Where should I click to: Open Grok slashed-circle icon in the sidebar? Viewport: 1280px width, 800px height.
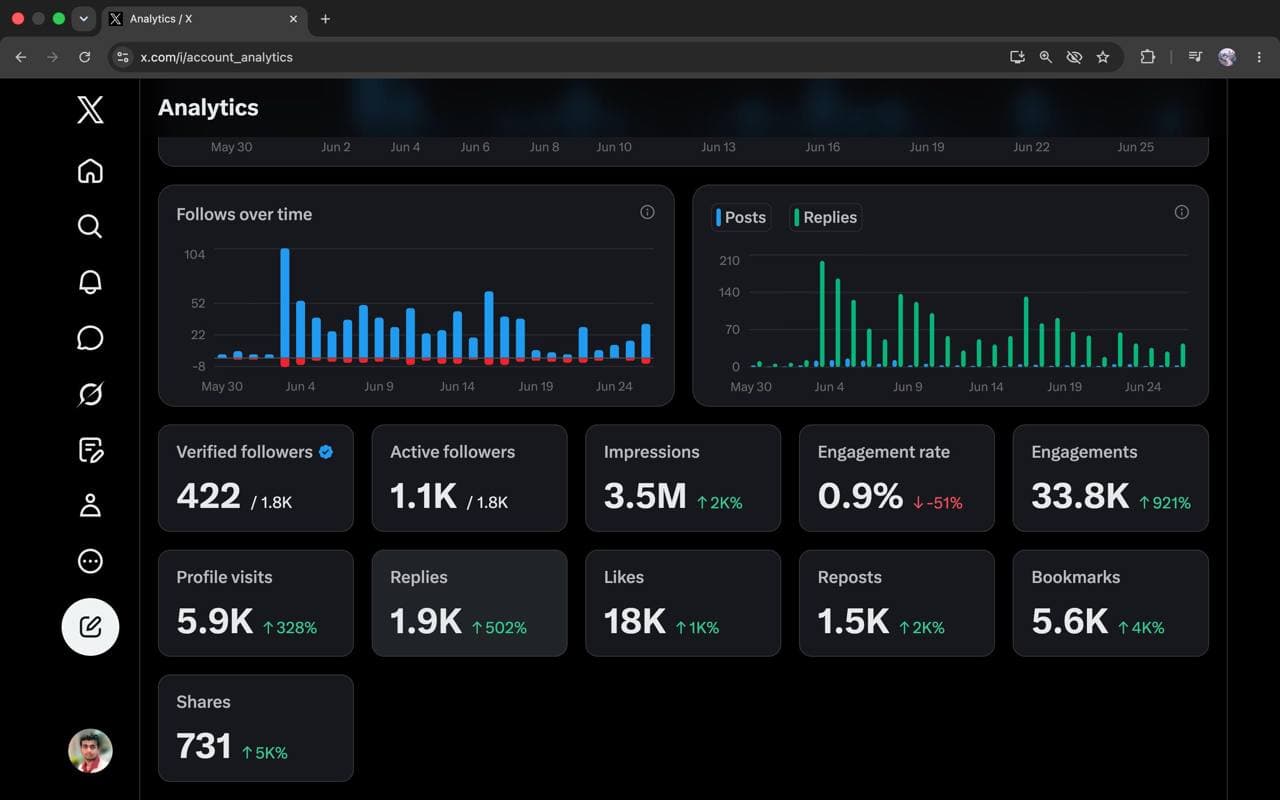pyautogui.click(x=90, y=394)
